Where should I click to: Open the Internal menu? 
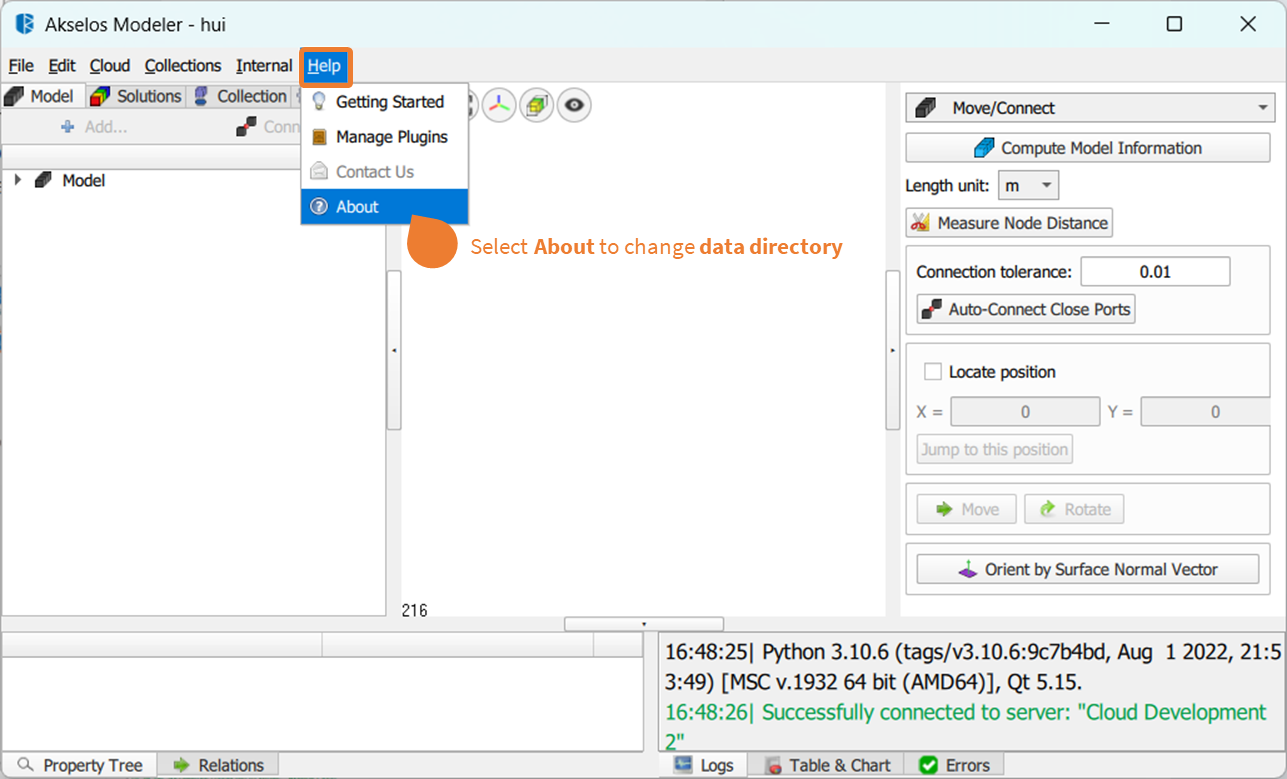[x=264, y=66]
